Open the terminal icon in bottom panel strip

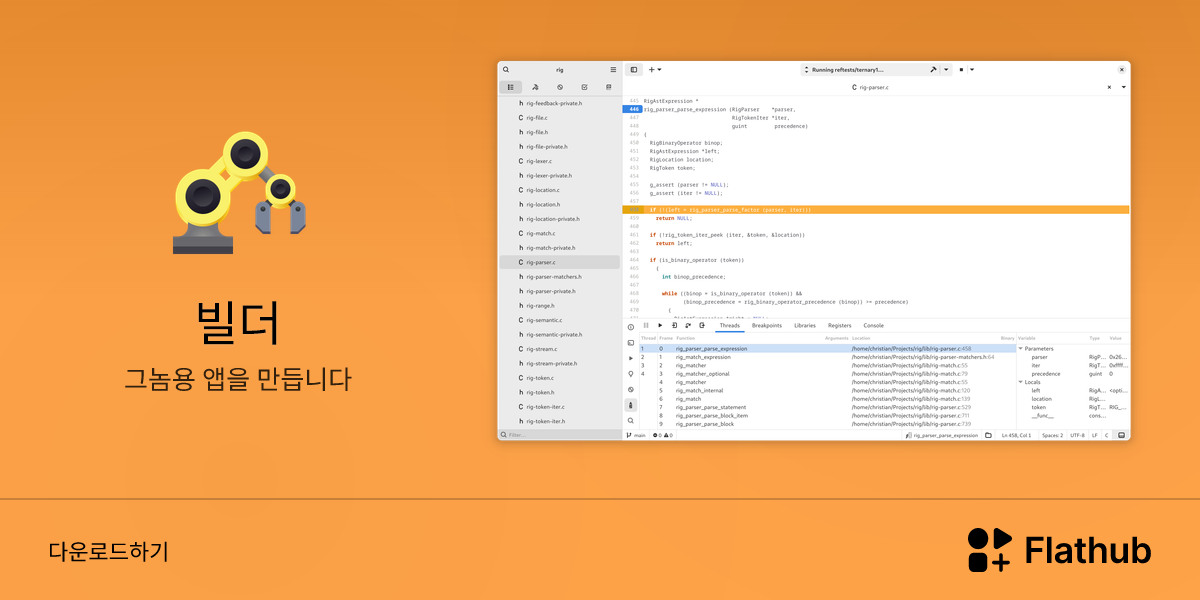[631, 343]
